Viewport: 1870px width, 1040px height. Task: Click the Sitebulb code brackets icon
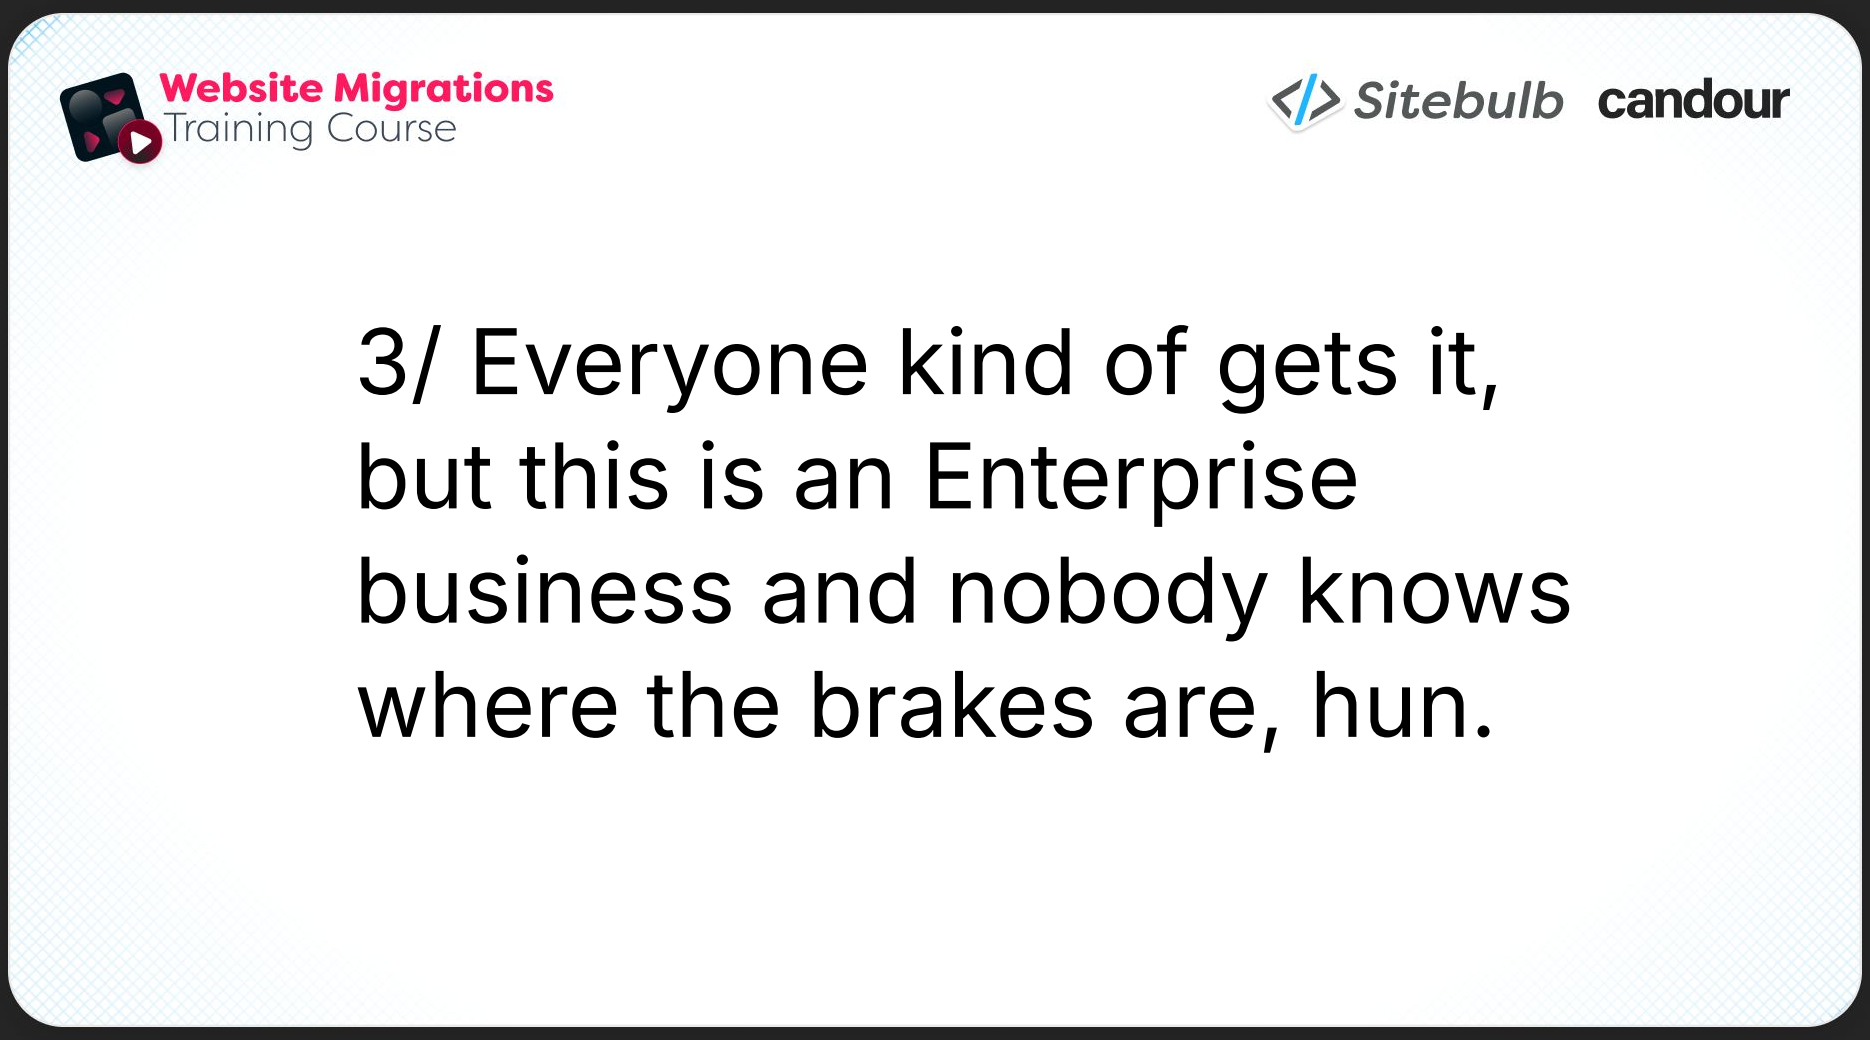[1304, 101]
